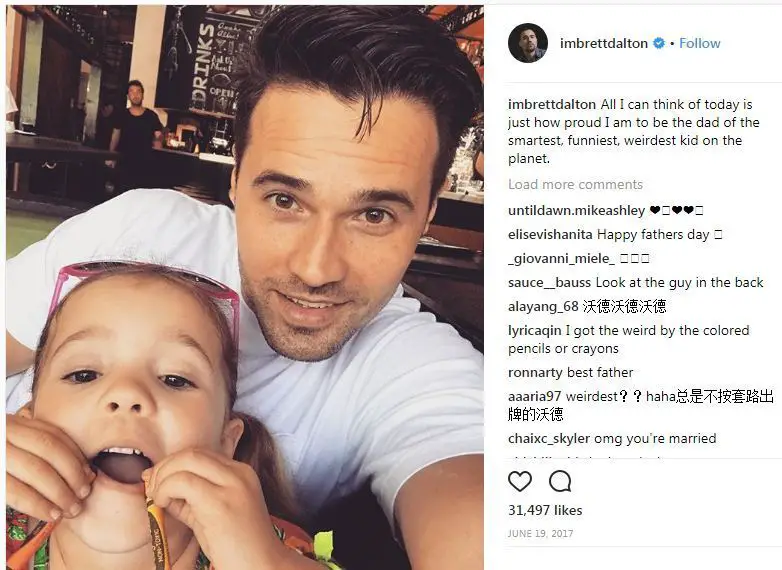Click the imbrettdalton profile avatar
The height and width of the screenshot is (570, 782).
pos(528,43)
